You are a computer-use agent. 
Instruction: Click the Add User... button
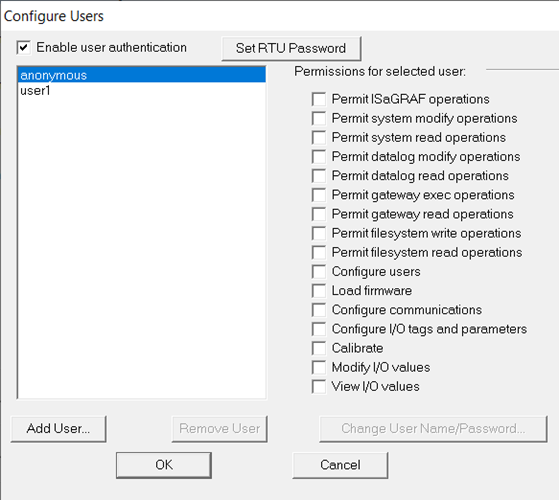[58, 429]
